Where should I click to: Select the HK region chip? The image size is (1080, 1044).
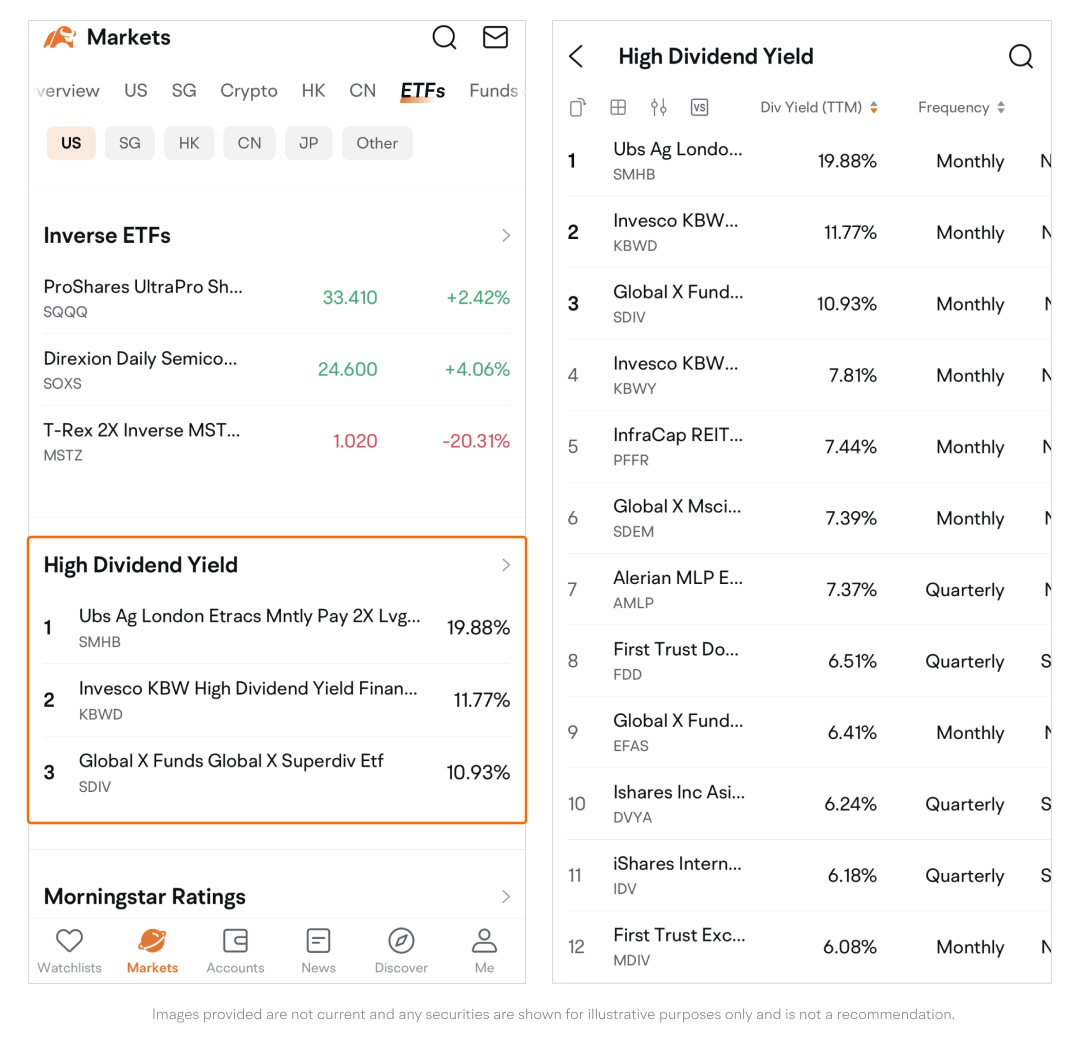tap(189, 143)
